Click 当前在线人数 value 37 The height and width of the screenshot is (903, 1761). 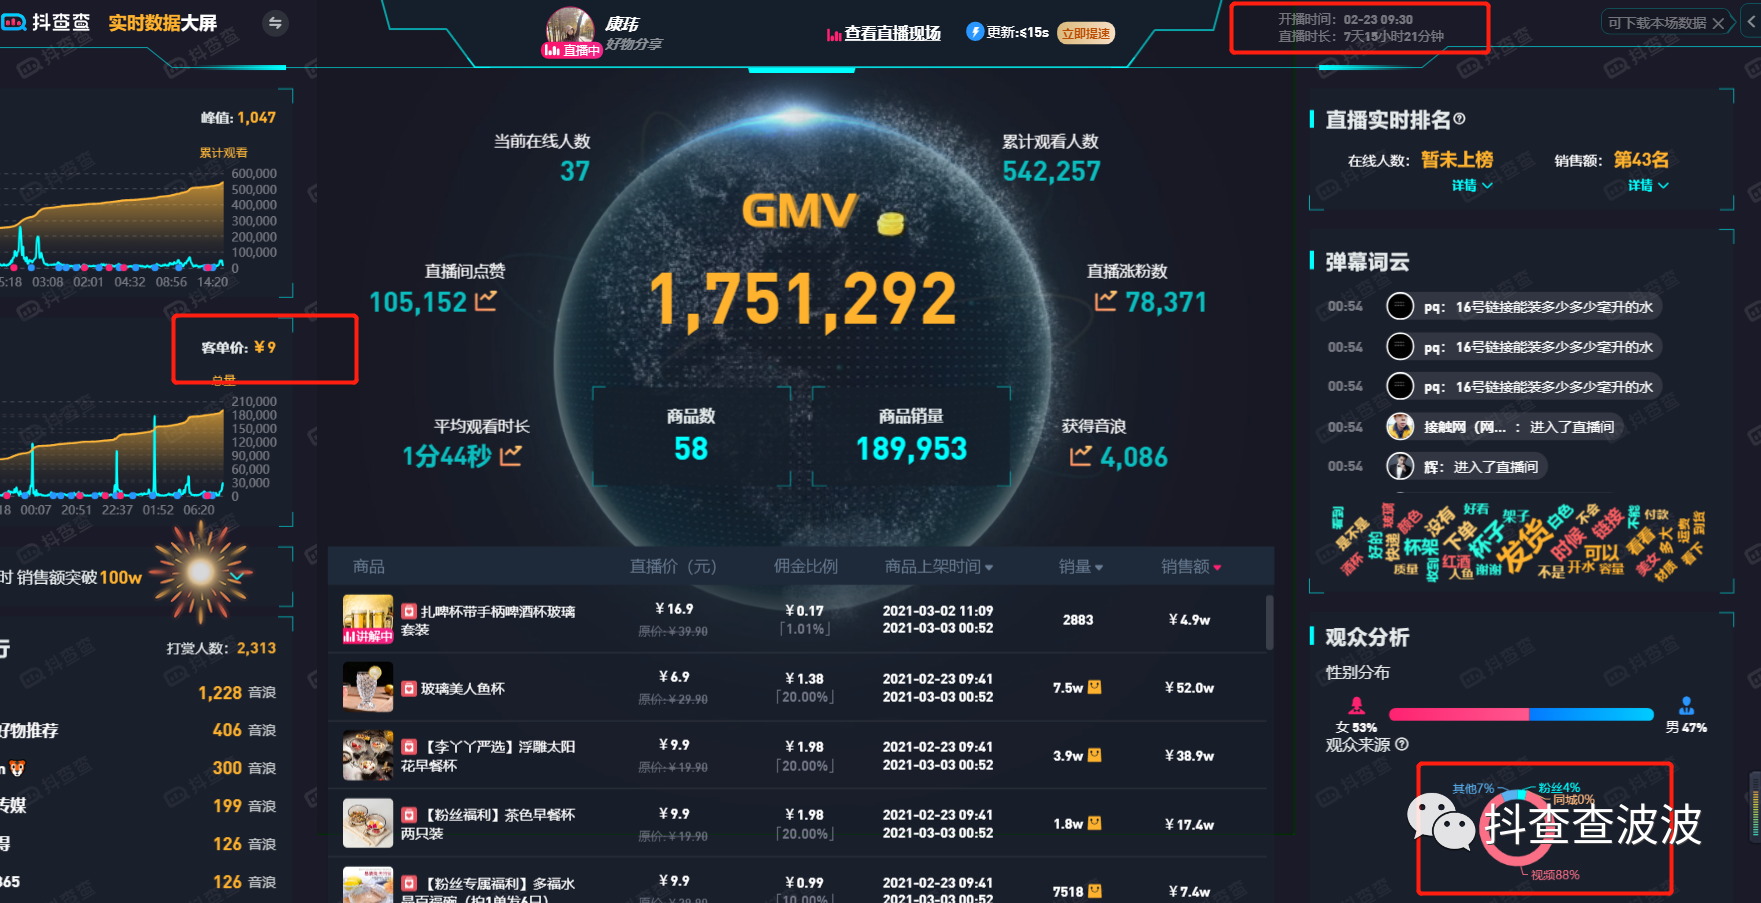point(575,171)
